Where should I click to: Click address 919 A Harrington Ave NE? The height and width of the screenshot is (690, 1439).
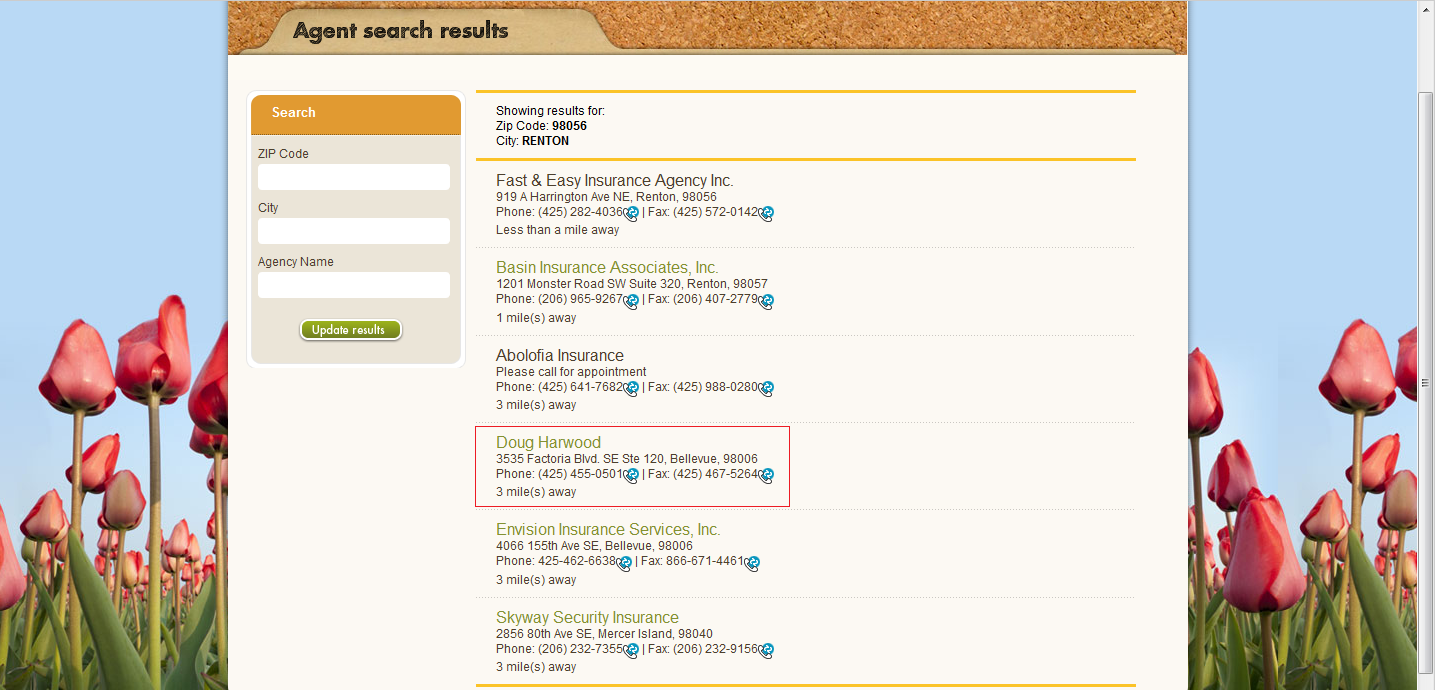[x=606, y=197]
